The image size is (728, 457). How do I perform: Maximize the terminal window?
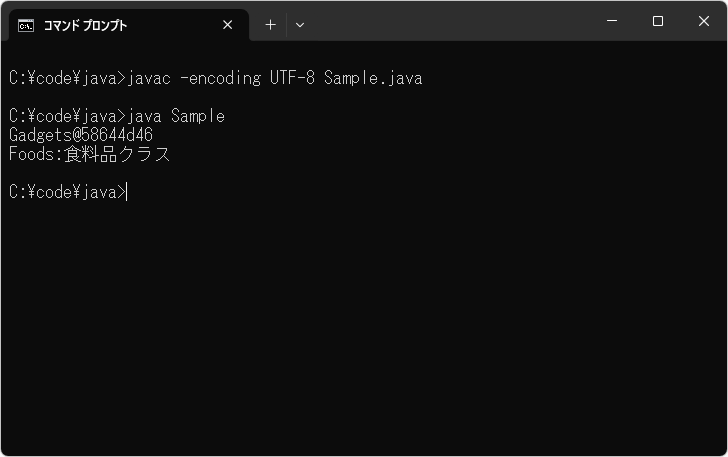pyautogui.click(x=658, y=21)
